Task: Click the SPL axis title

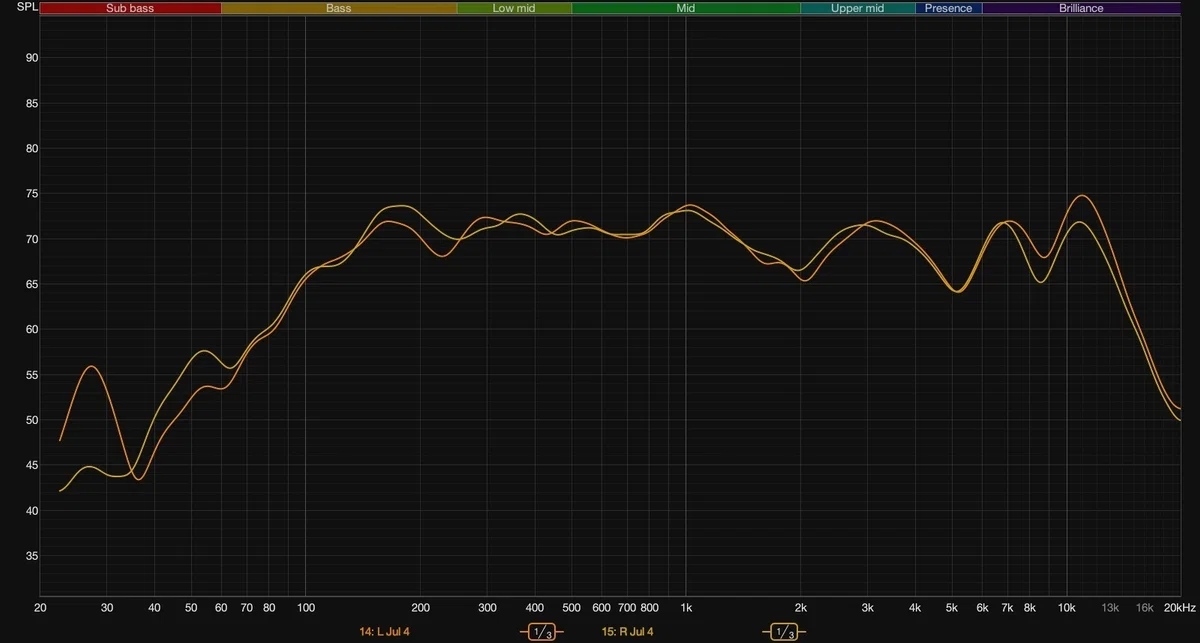Action: 28,7
